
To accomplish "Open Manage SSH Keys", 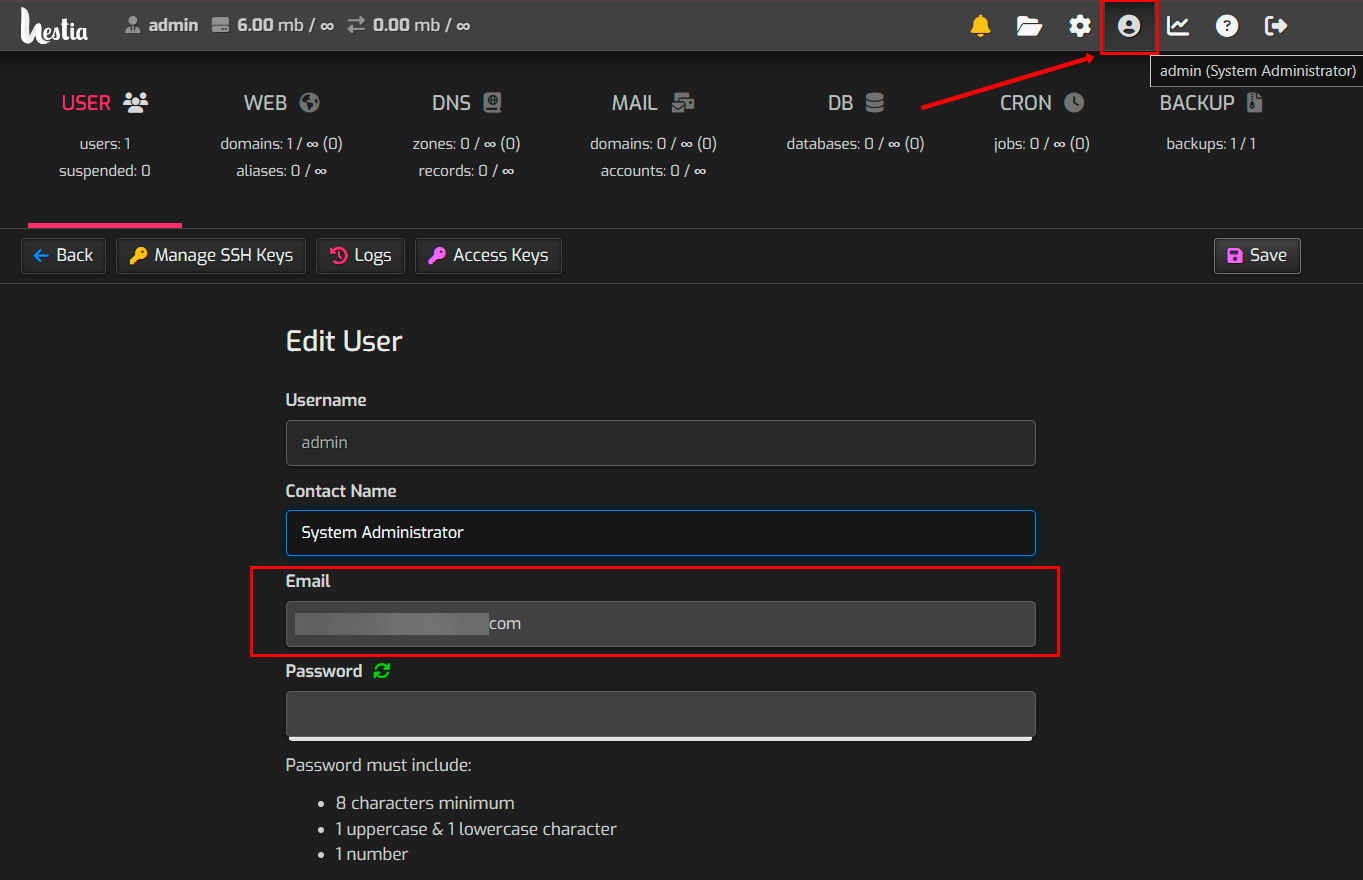I will pos(211,256).
